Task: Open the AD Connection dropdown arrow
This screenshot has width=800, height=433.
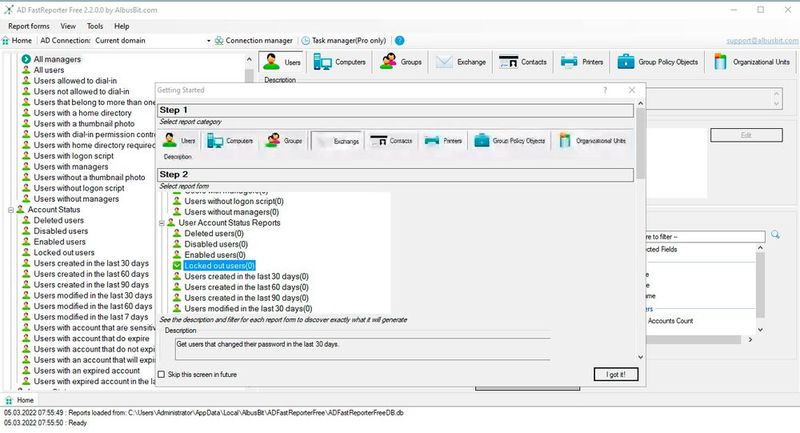Action: point(208,41)
